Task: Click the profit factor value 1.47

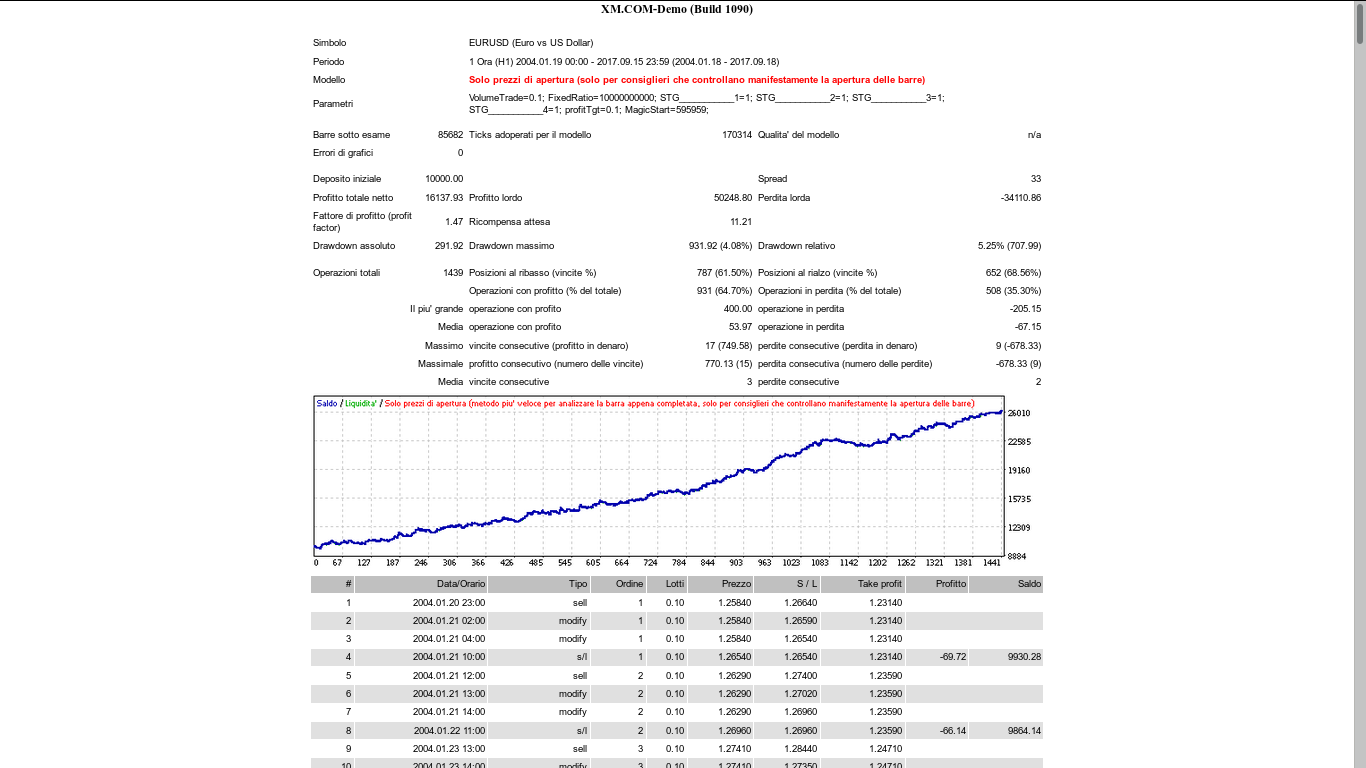Action: tap(454, 222)
